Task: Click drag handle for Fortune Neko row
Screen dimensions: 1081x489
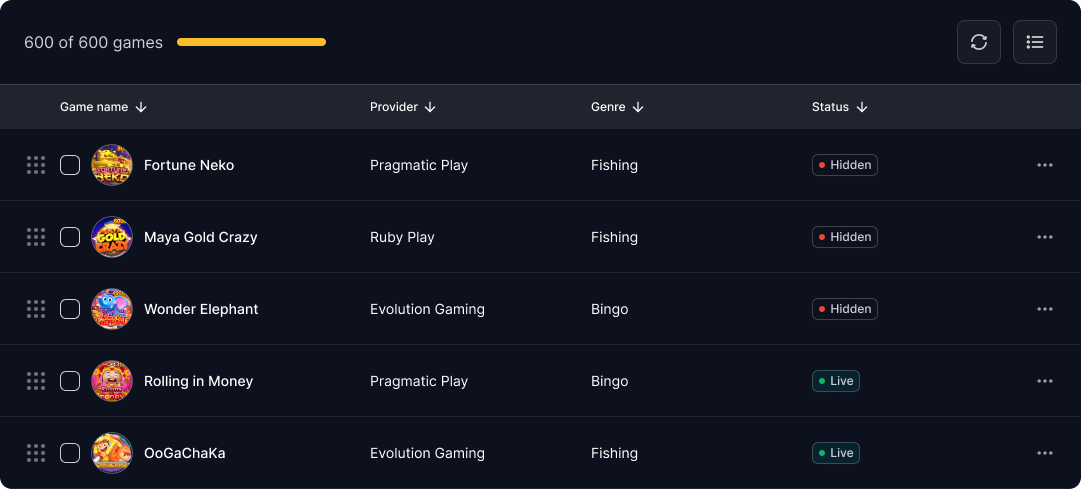Action: click(36, 165)
